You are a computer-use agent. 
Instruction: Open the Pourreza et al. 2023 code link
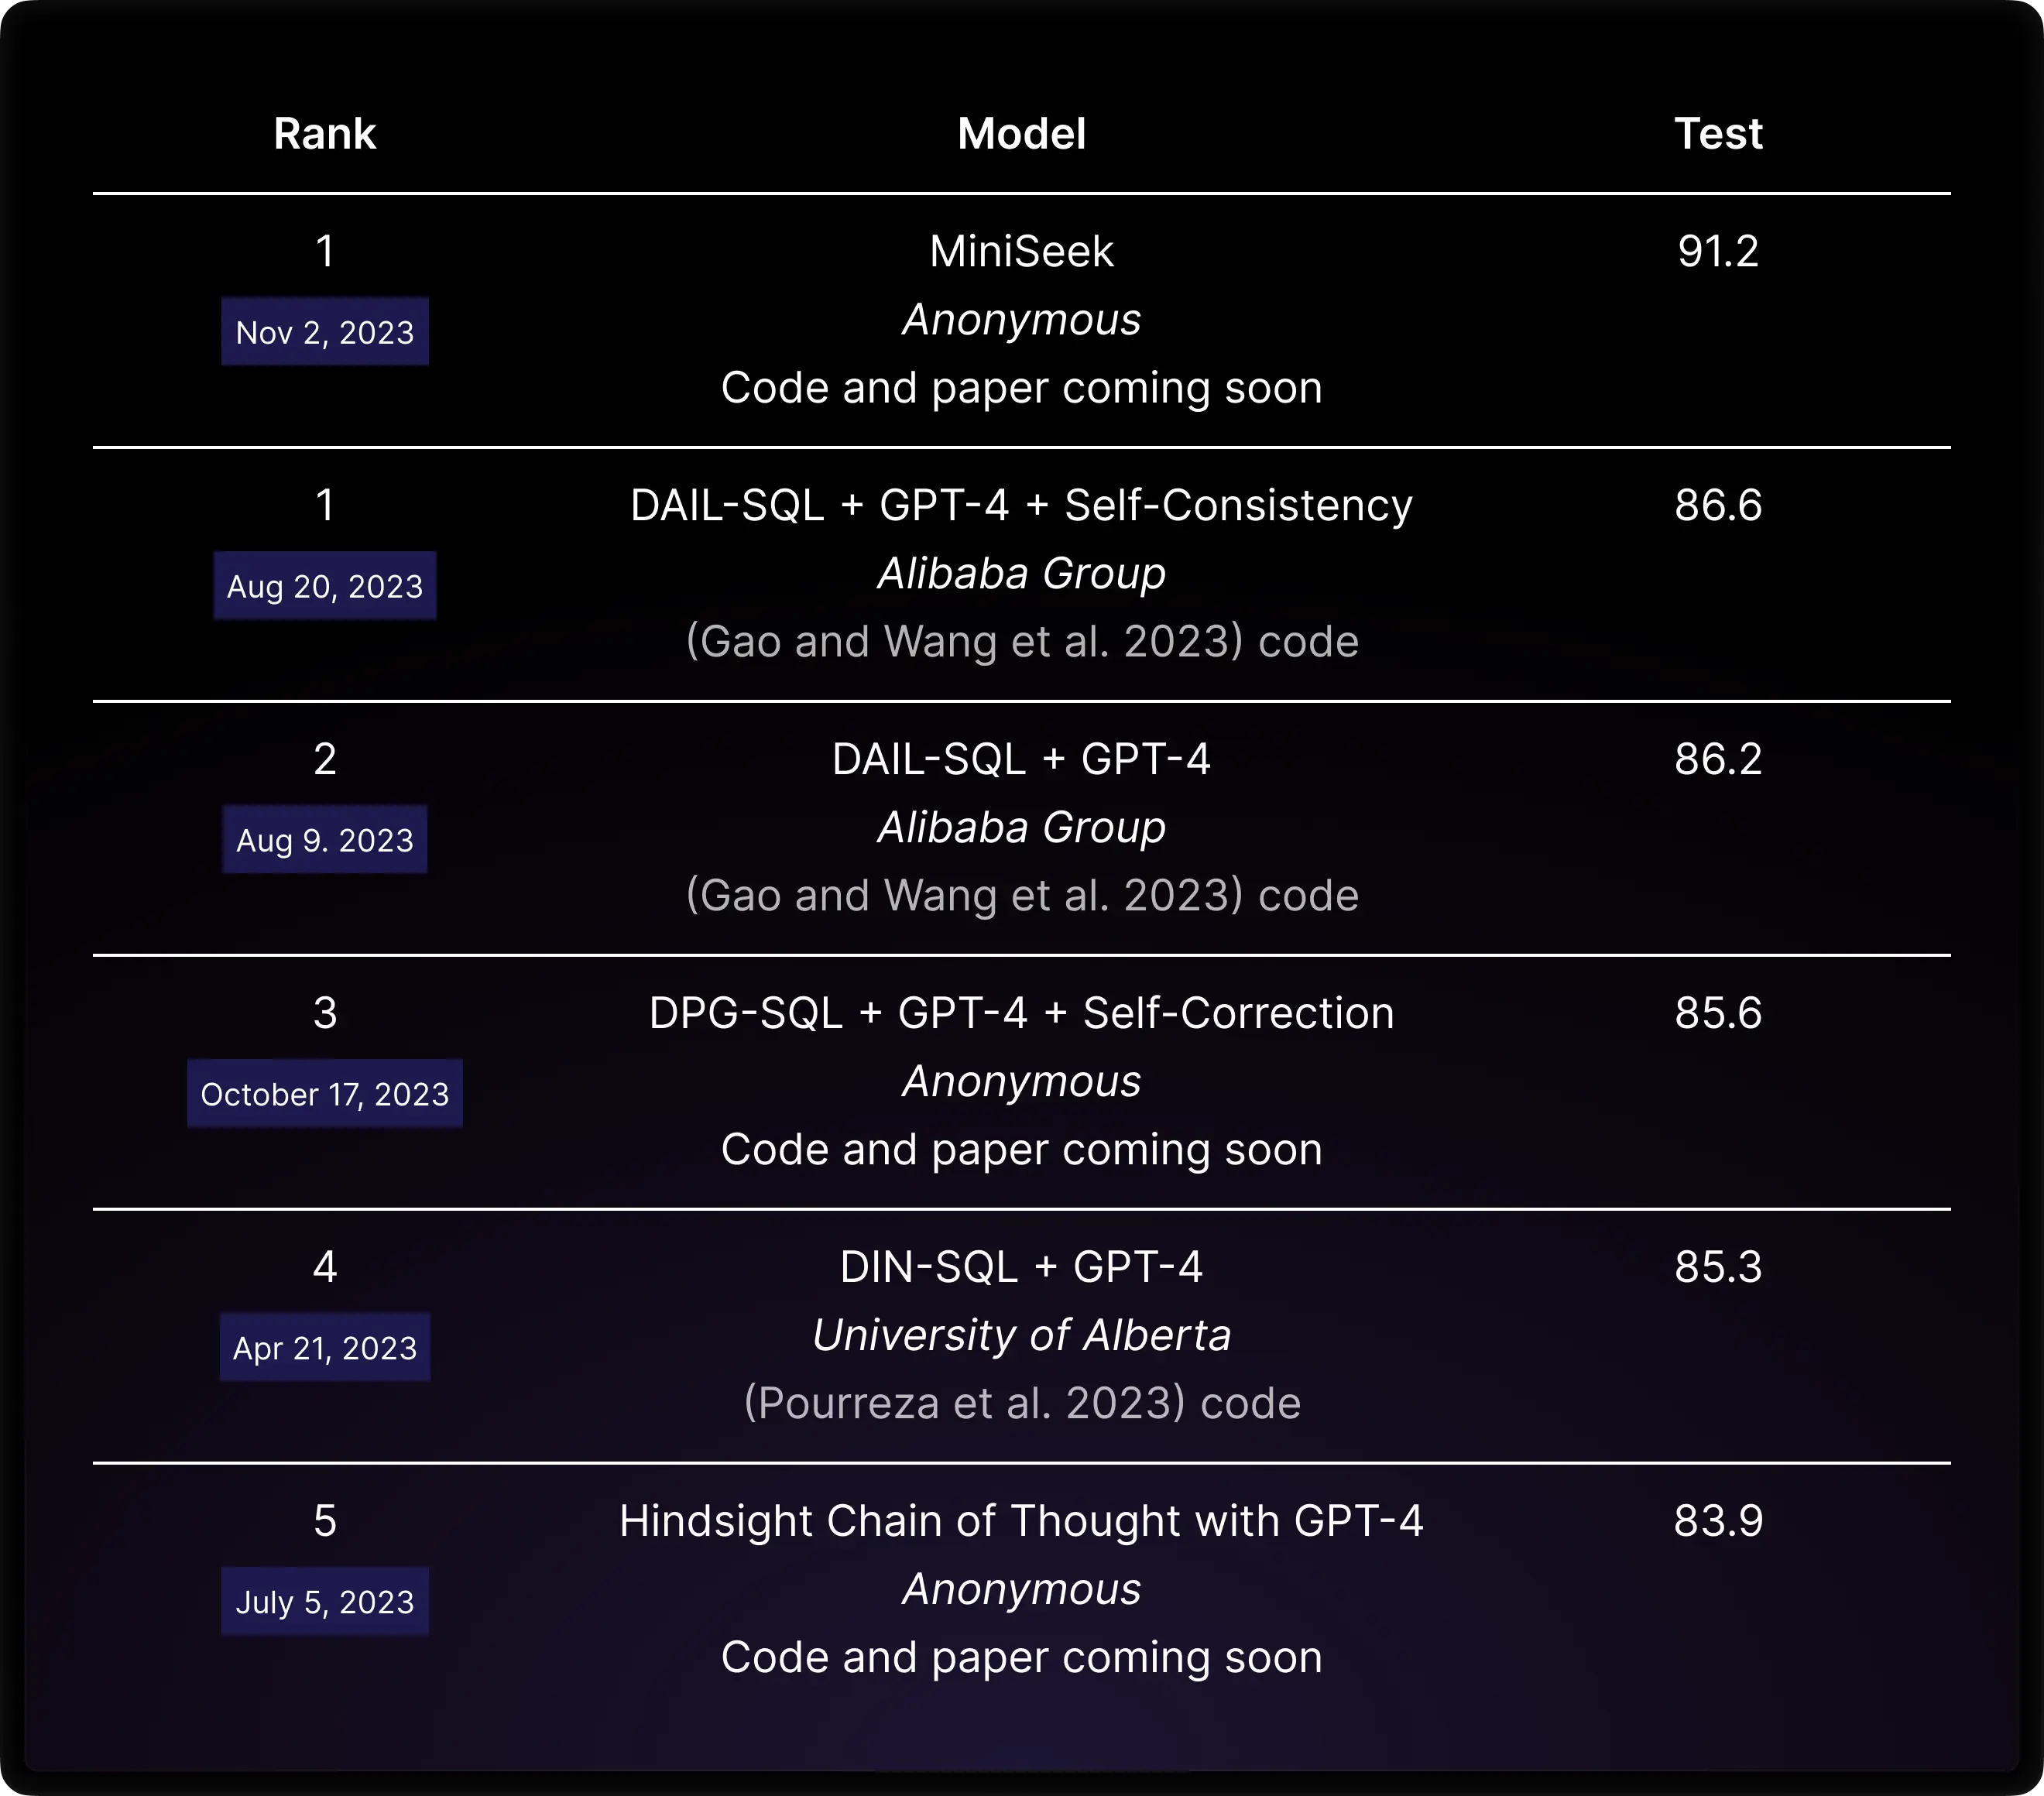click(x=1250, y=1404)
